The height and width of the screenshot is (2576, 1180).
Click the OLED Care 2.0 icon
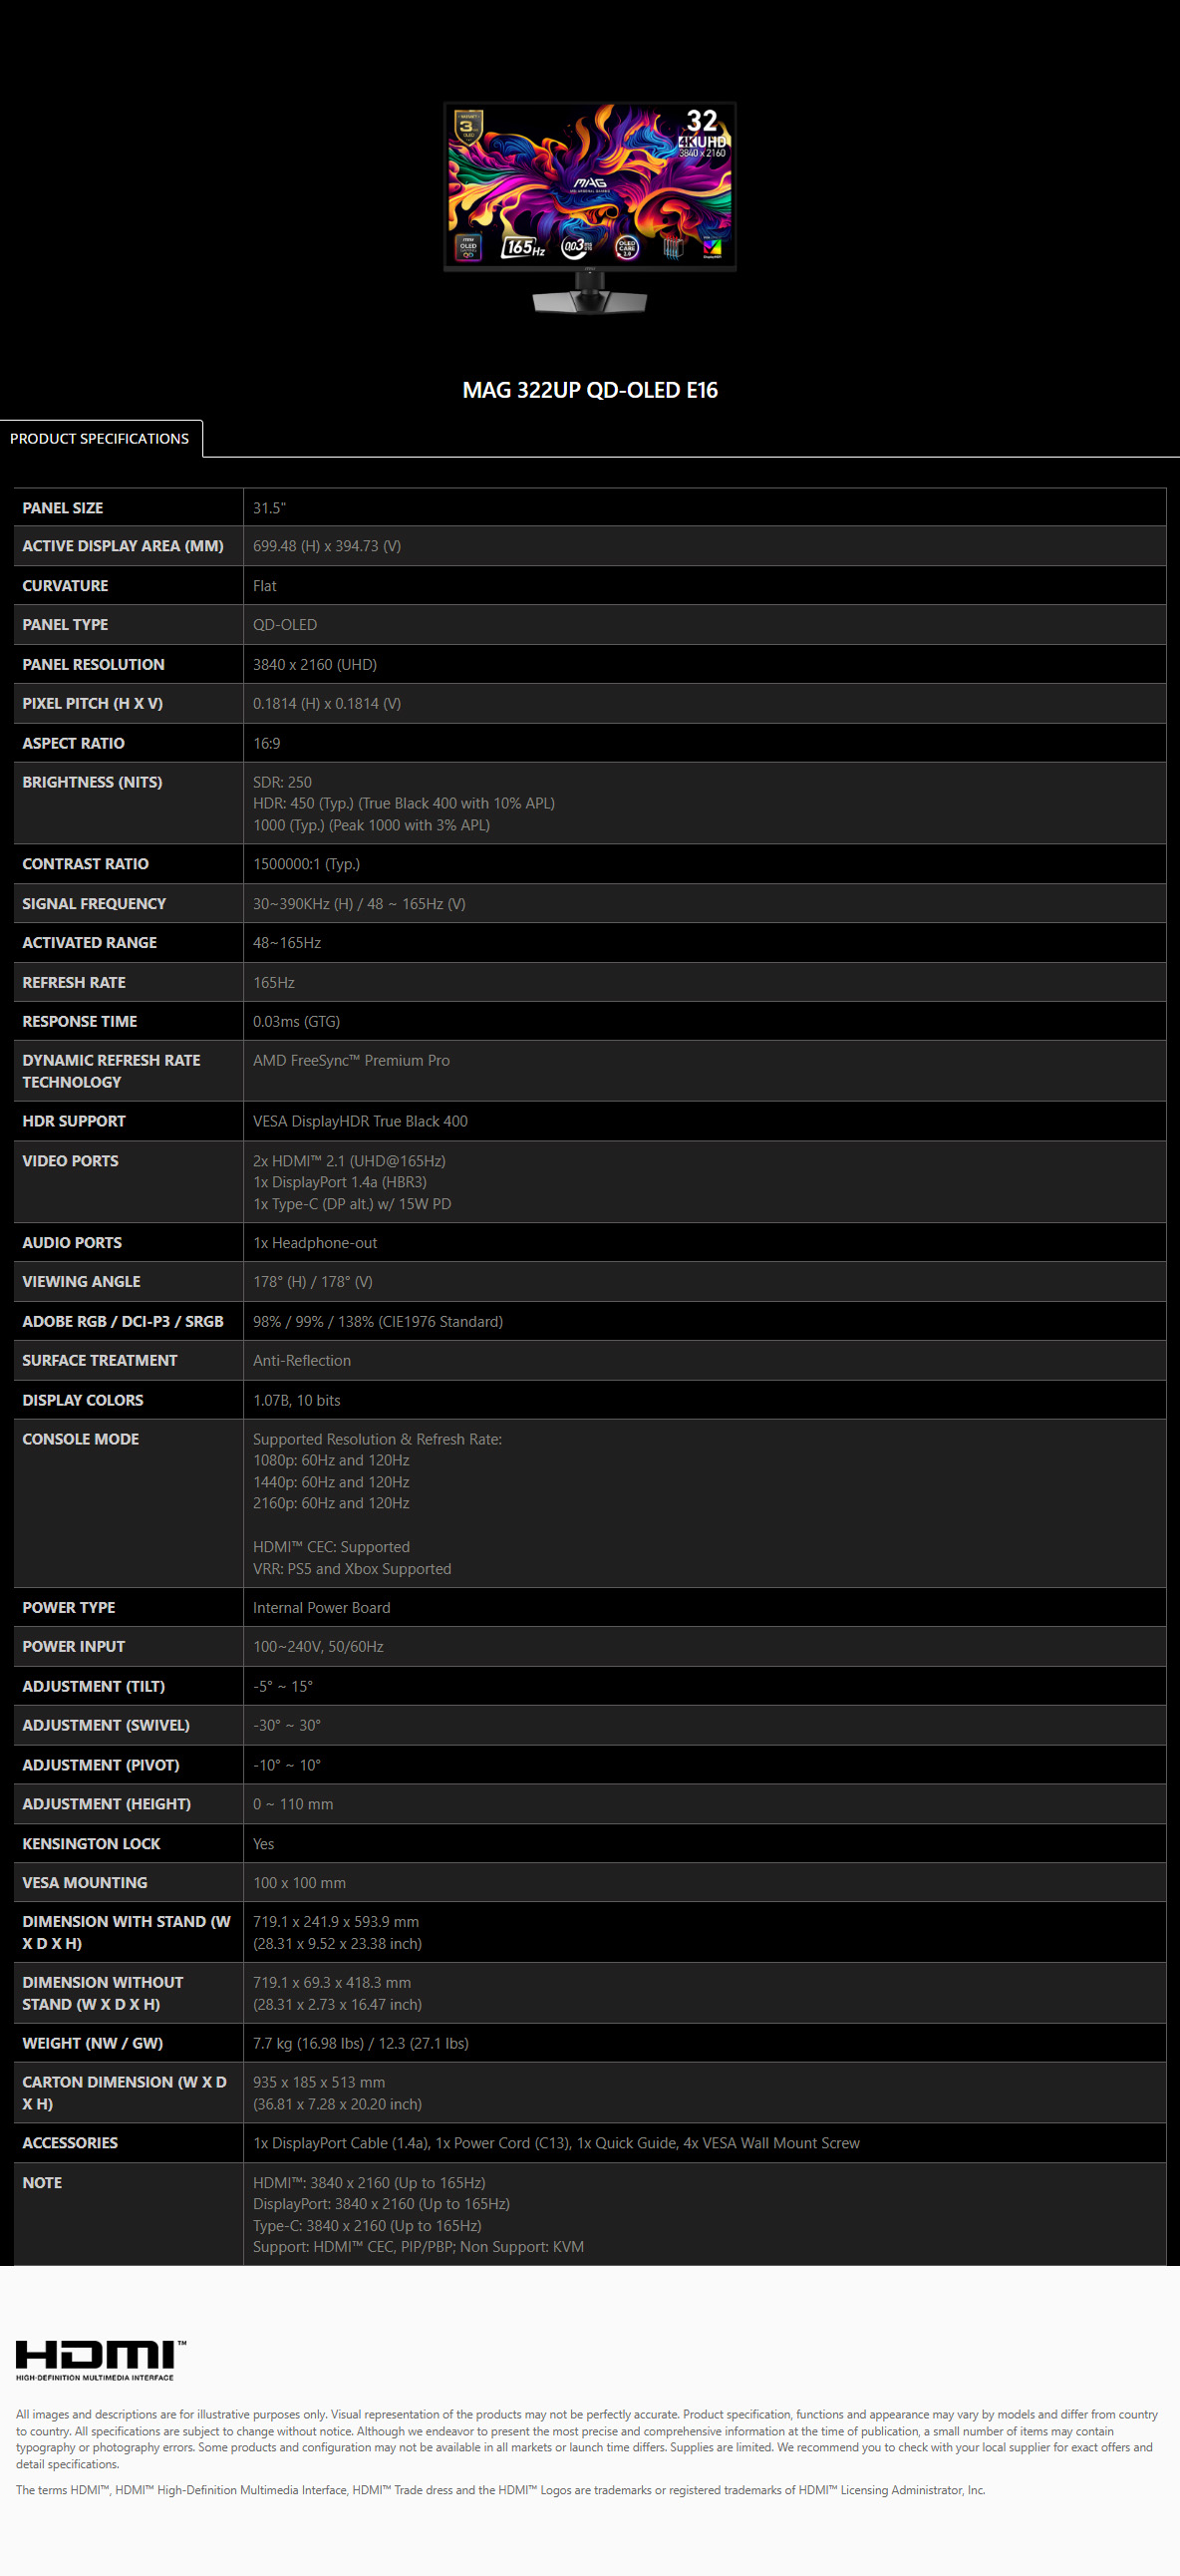(x=626, y=247)
